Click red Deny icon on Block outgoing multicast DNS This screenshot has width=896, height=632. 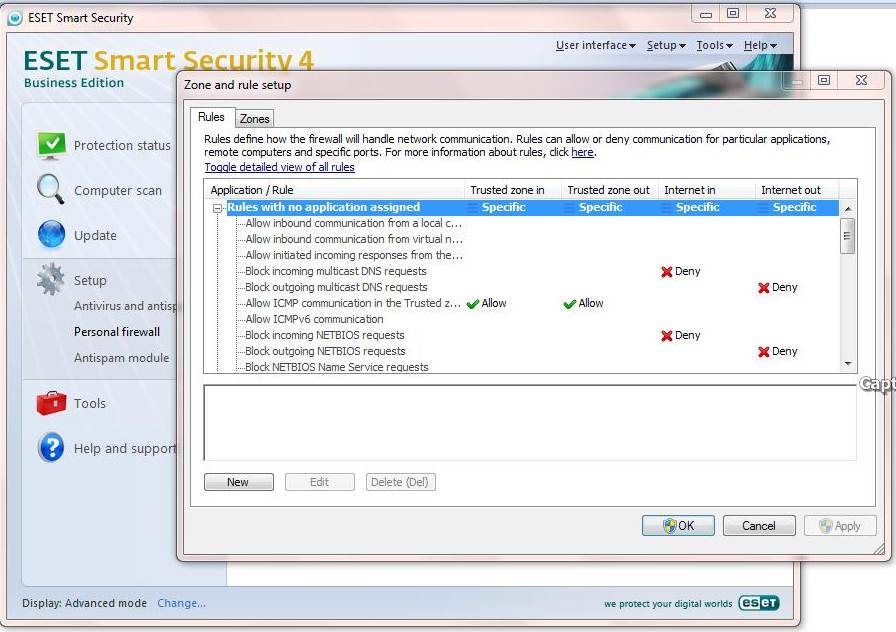coord(763,287)
